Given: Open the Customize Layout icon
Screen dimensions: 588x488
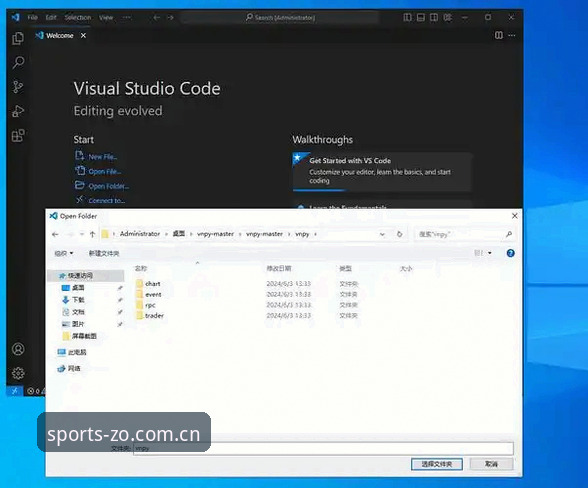Looking at the screenshot, I should pyautogui.click(x=448, y=17).
